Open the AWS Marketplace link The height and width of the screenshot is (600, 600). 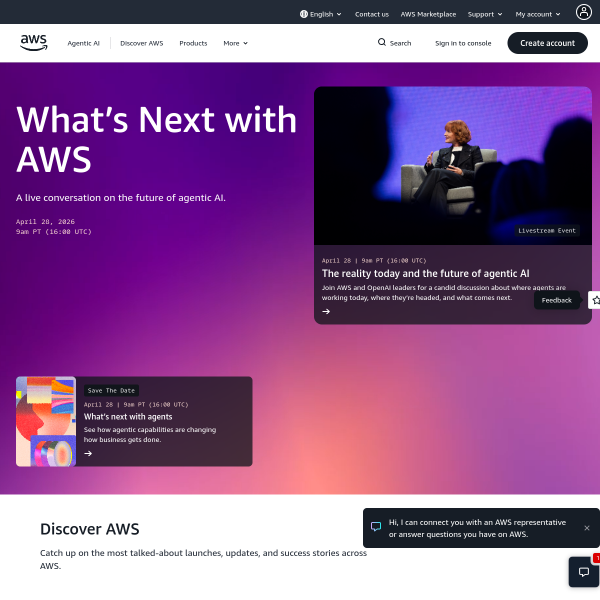(x=428, y=14)
